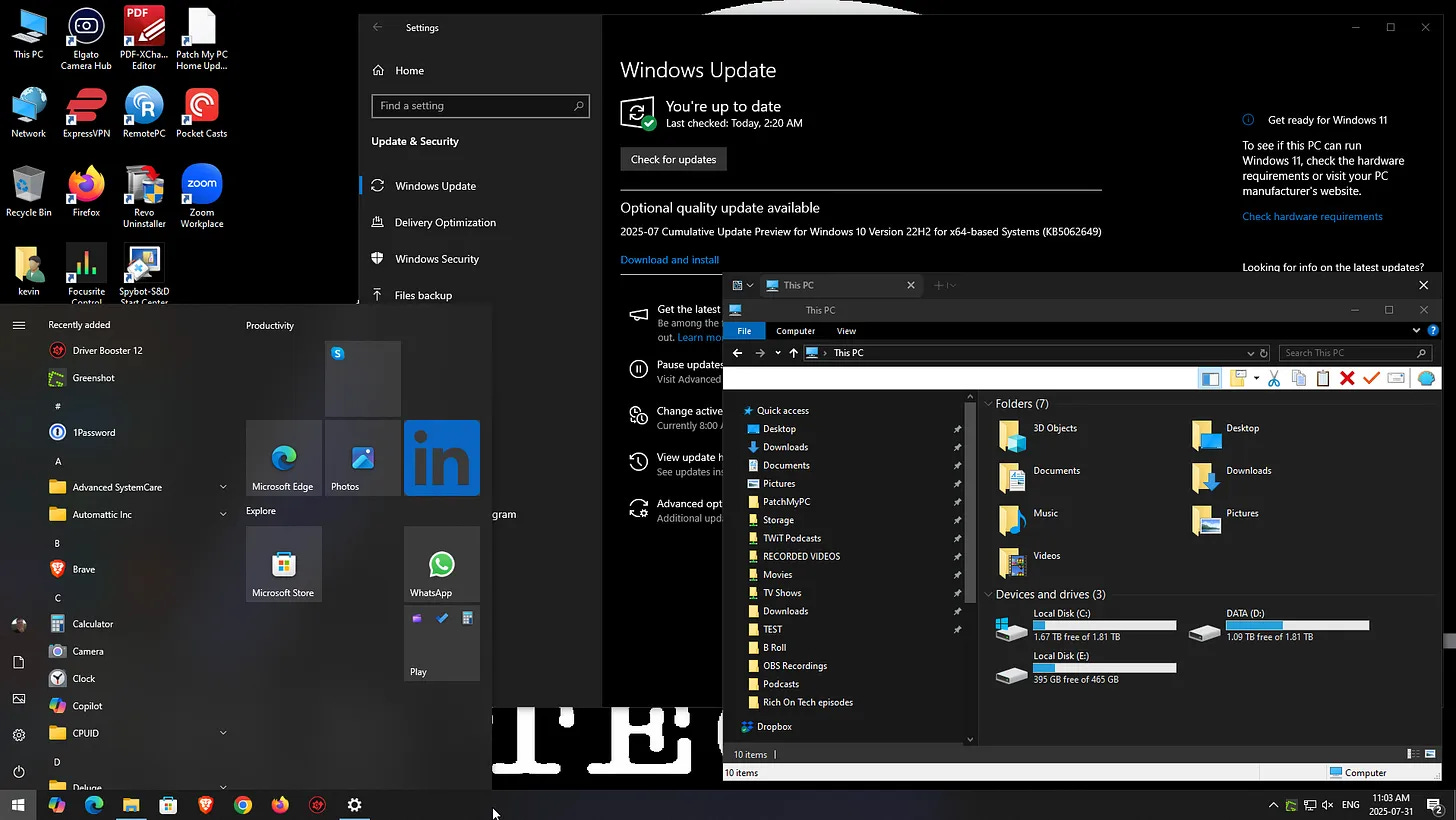Click the Local Disk (C:) usage bar
Screen dimensions: 1456x820
(x=1105, y=625)
